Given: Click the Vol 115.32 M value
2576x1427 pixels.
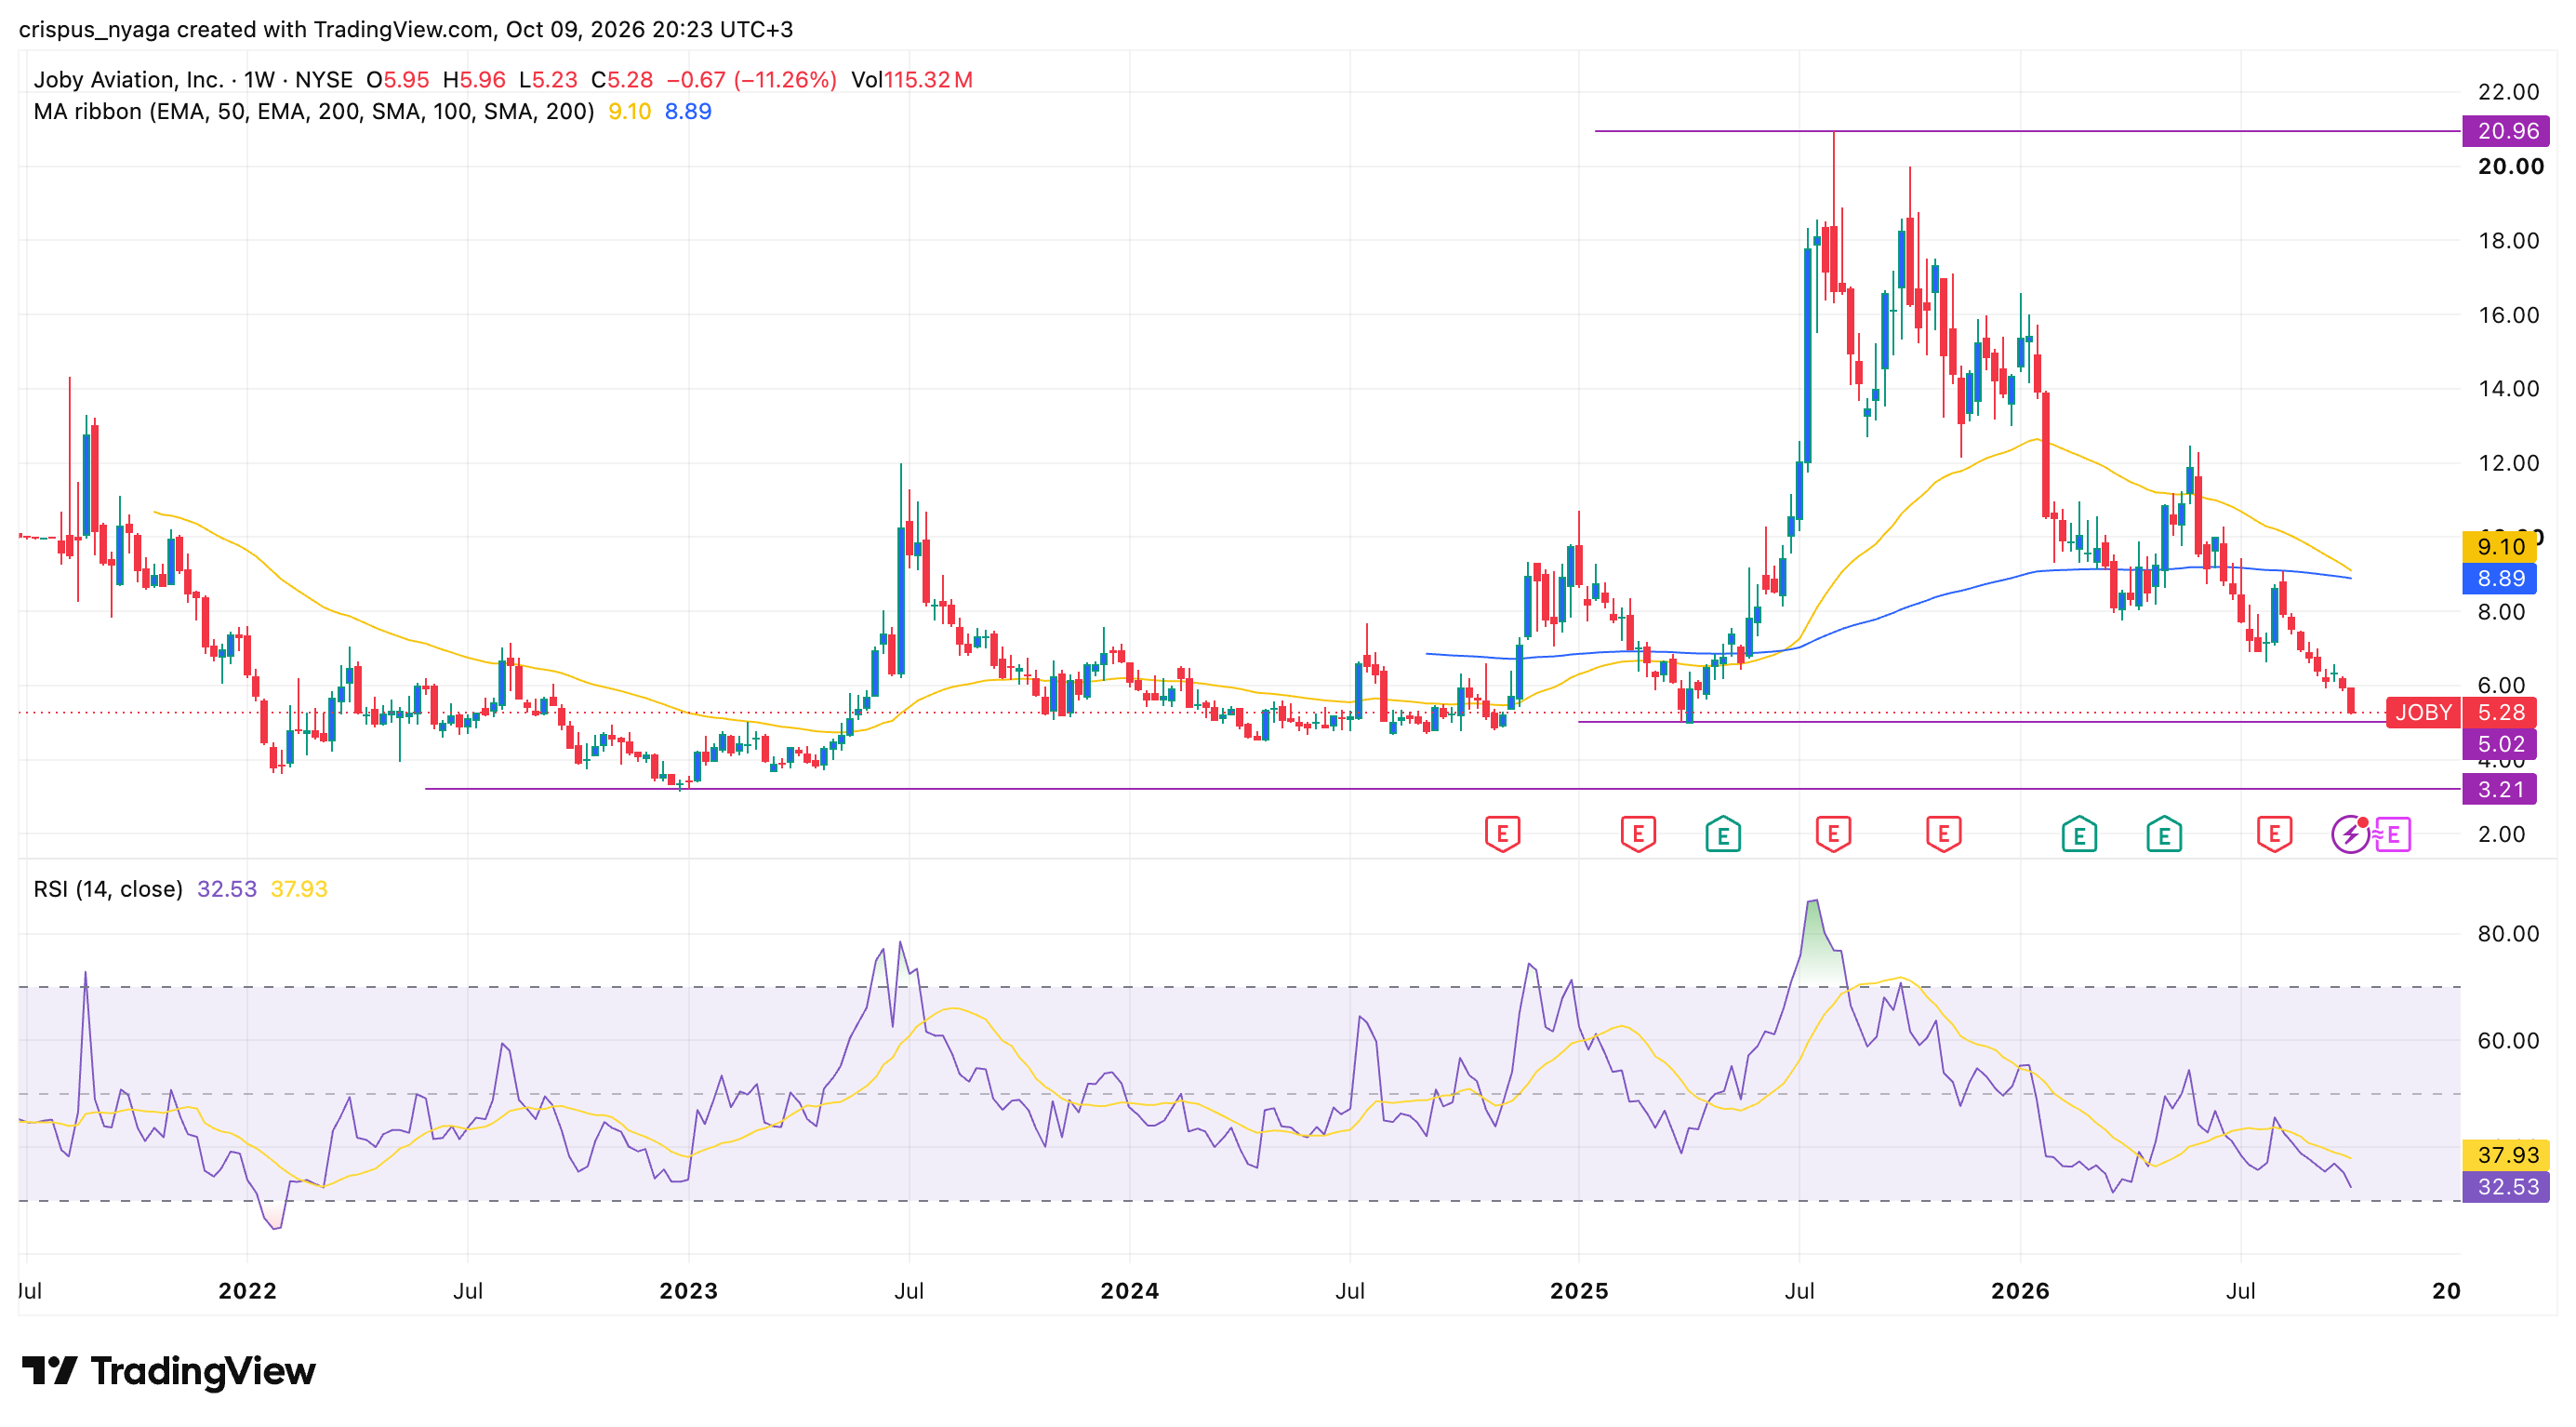Looking at the screenshot, I should [x=912, y=80].
